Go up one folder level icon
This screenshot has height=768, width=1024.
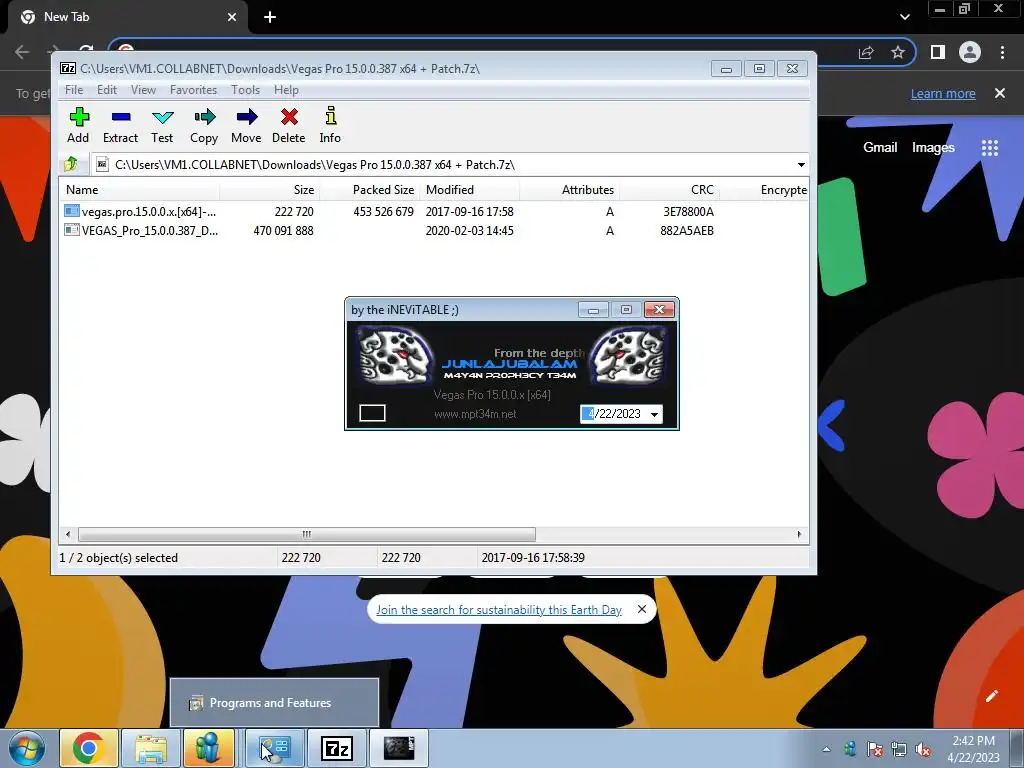(71, 164)
